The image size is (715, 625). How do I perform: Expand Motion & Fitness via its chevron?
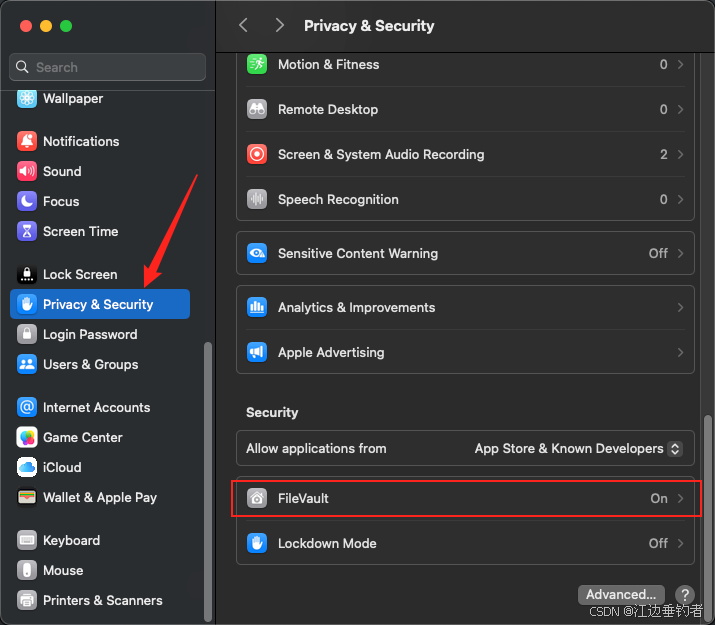[680, 64]
